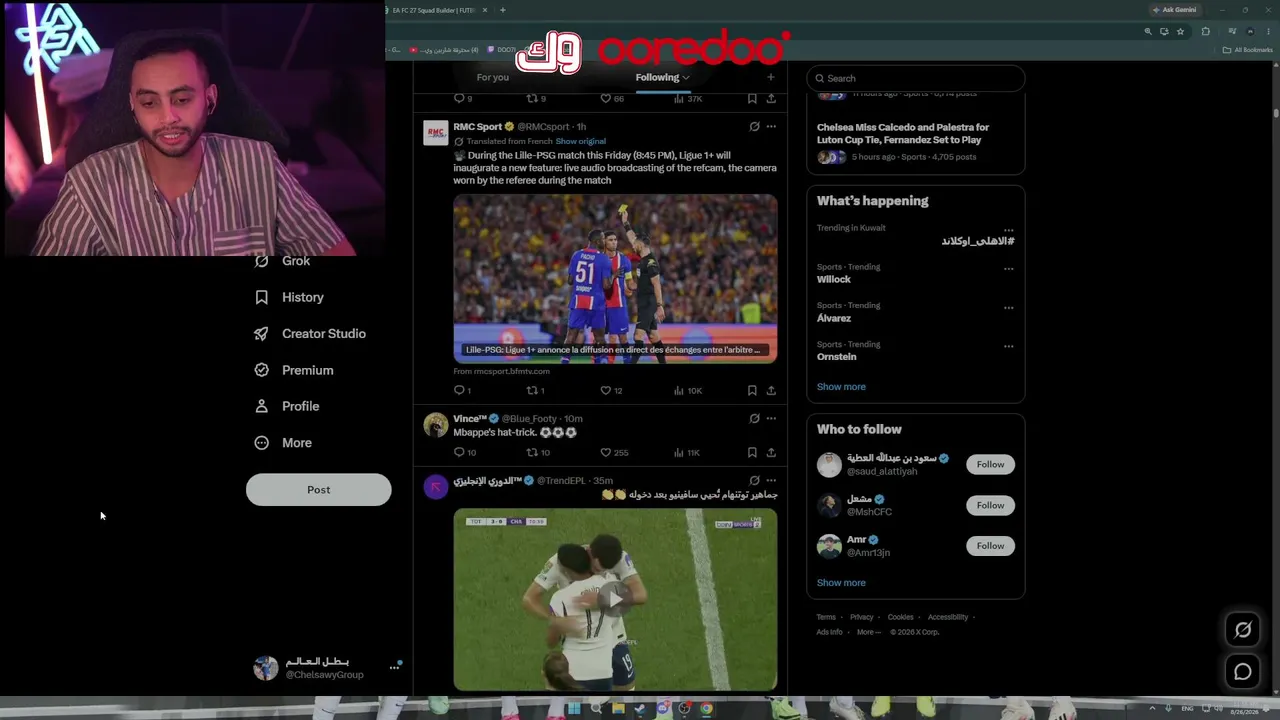1280x720 pixels.
Task: Show original French text of RMC post
Action: [581, 141]
